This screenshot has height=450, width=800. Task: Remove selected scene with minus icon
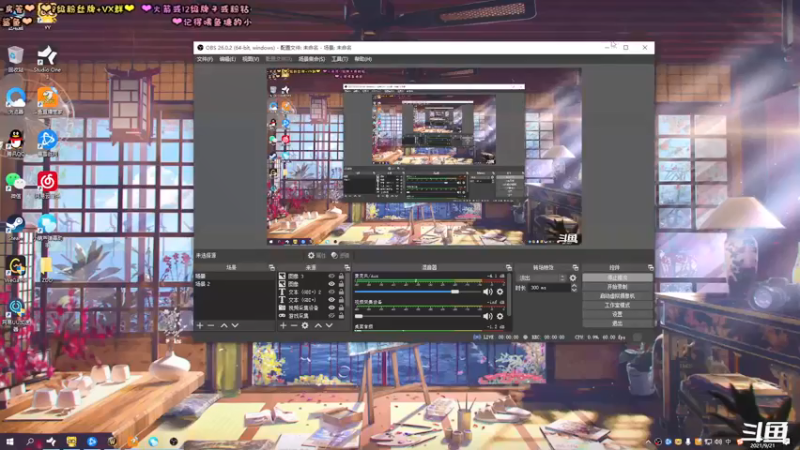point(211,326)
